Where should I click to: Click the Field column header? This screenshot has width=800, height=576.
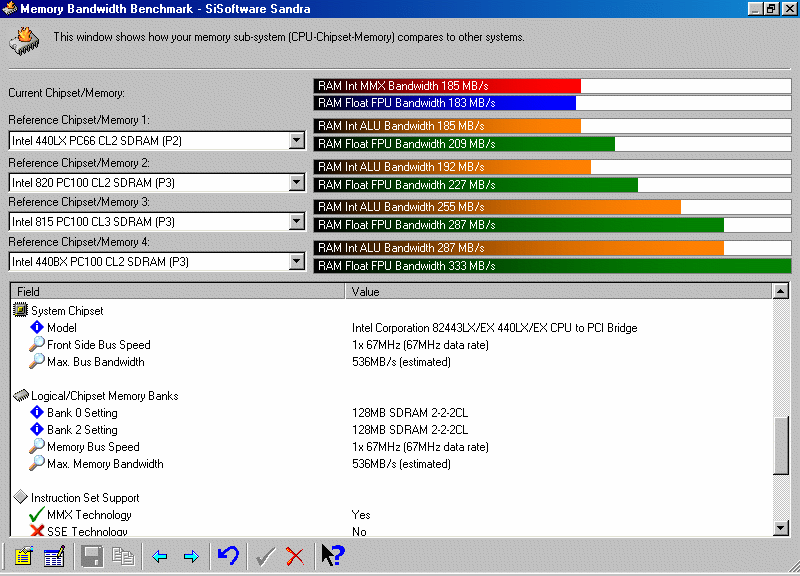pos(178,291)
